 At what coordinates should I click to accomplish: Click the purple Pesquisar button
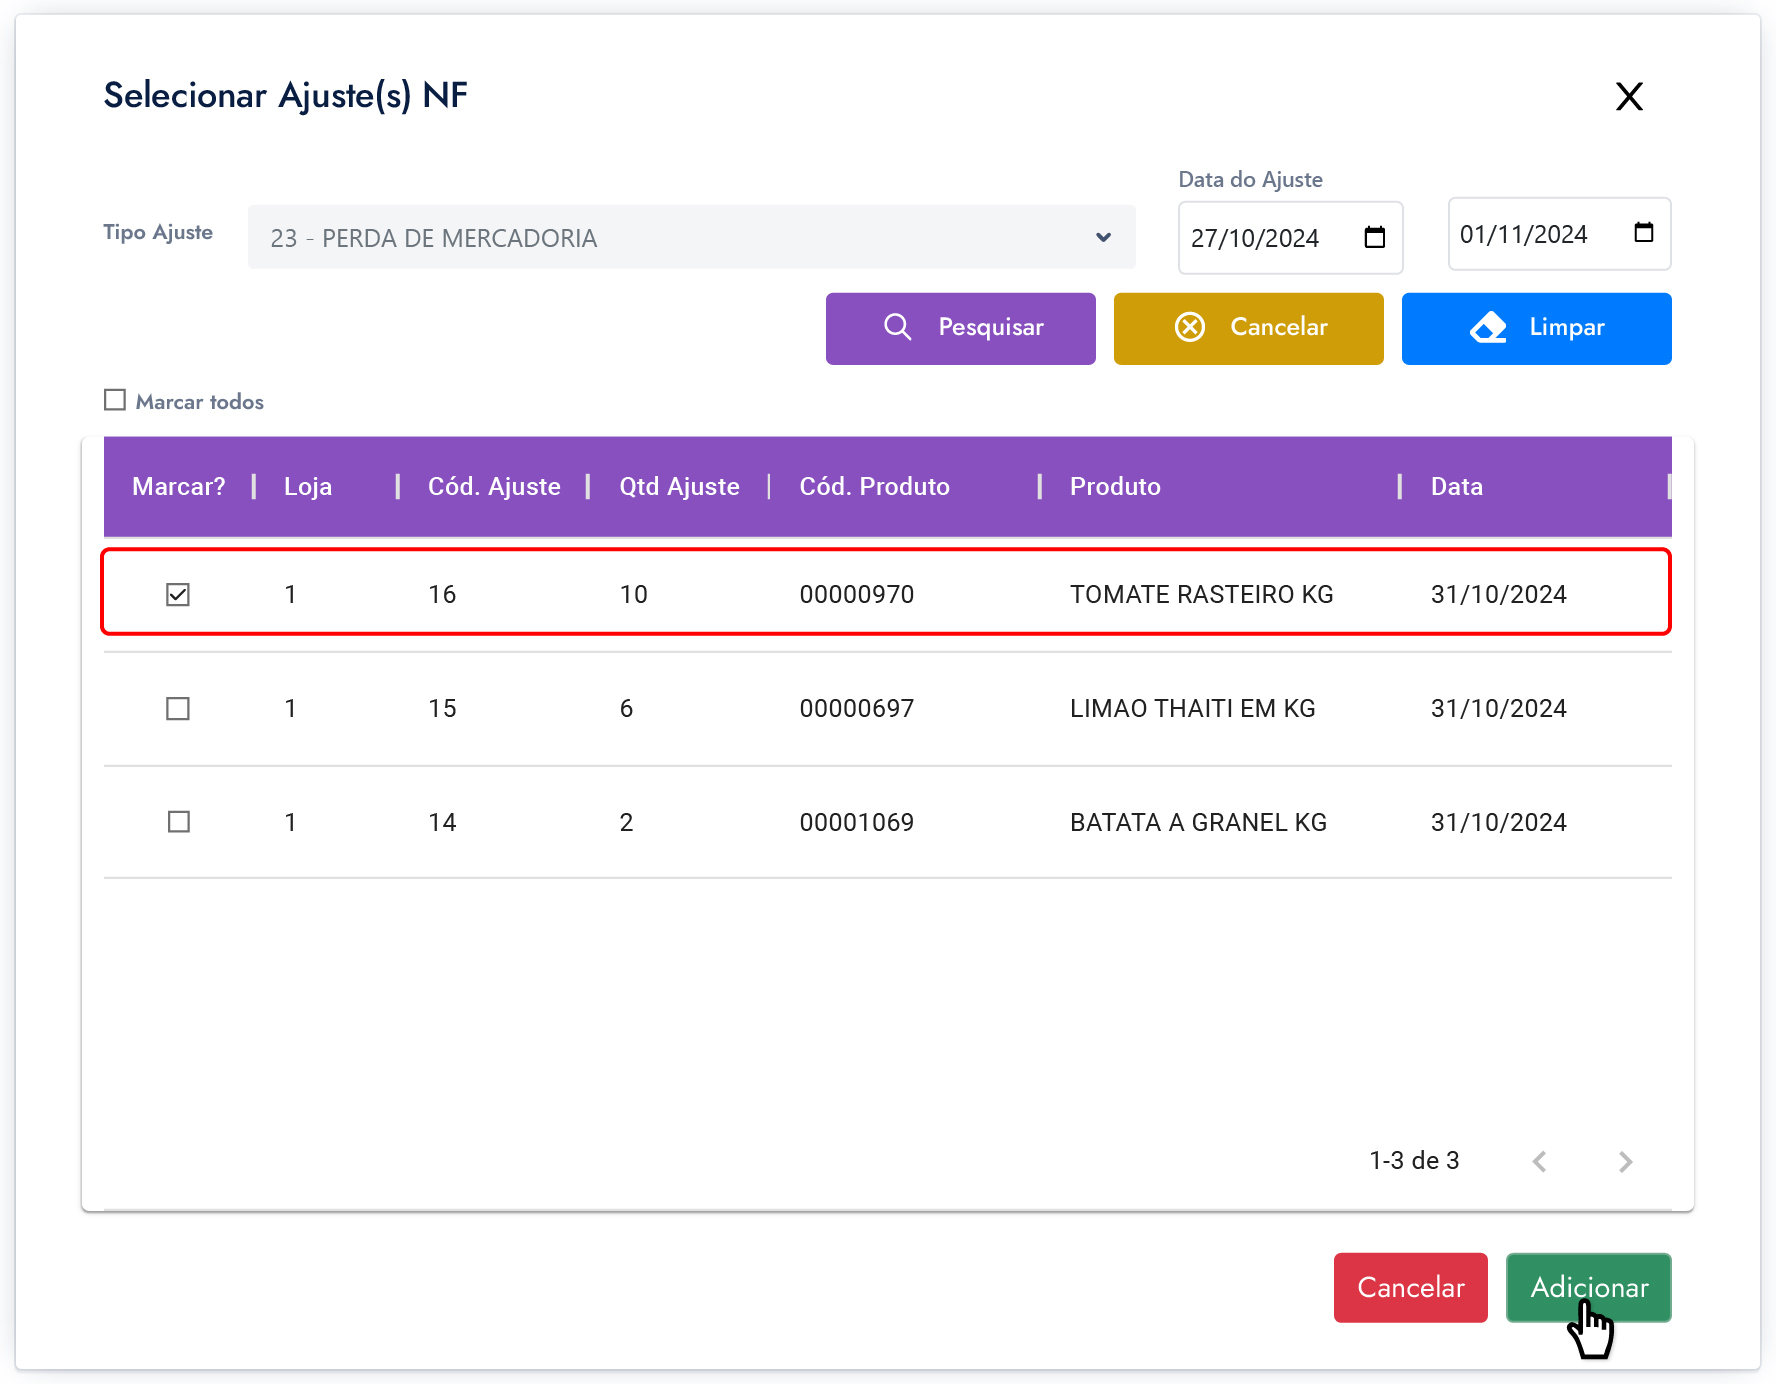(x=960, y=328)
